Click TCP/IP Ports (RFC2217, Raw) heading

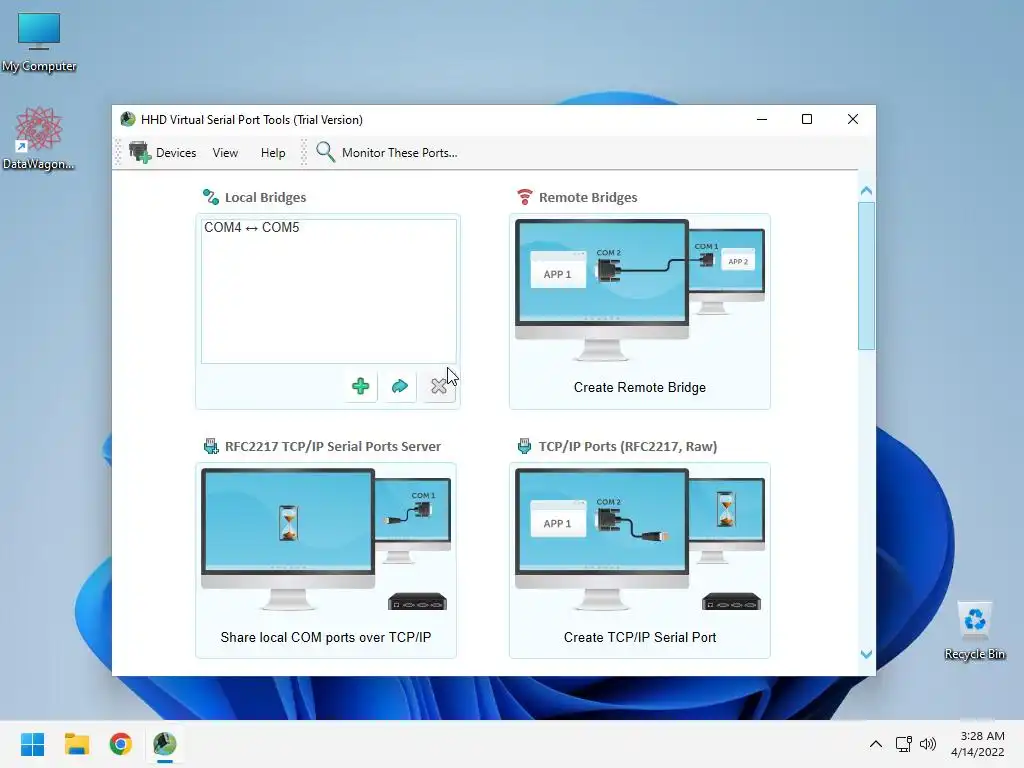tap(628, 447)
